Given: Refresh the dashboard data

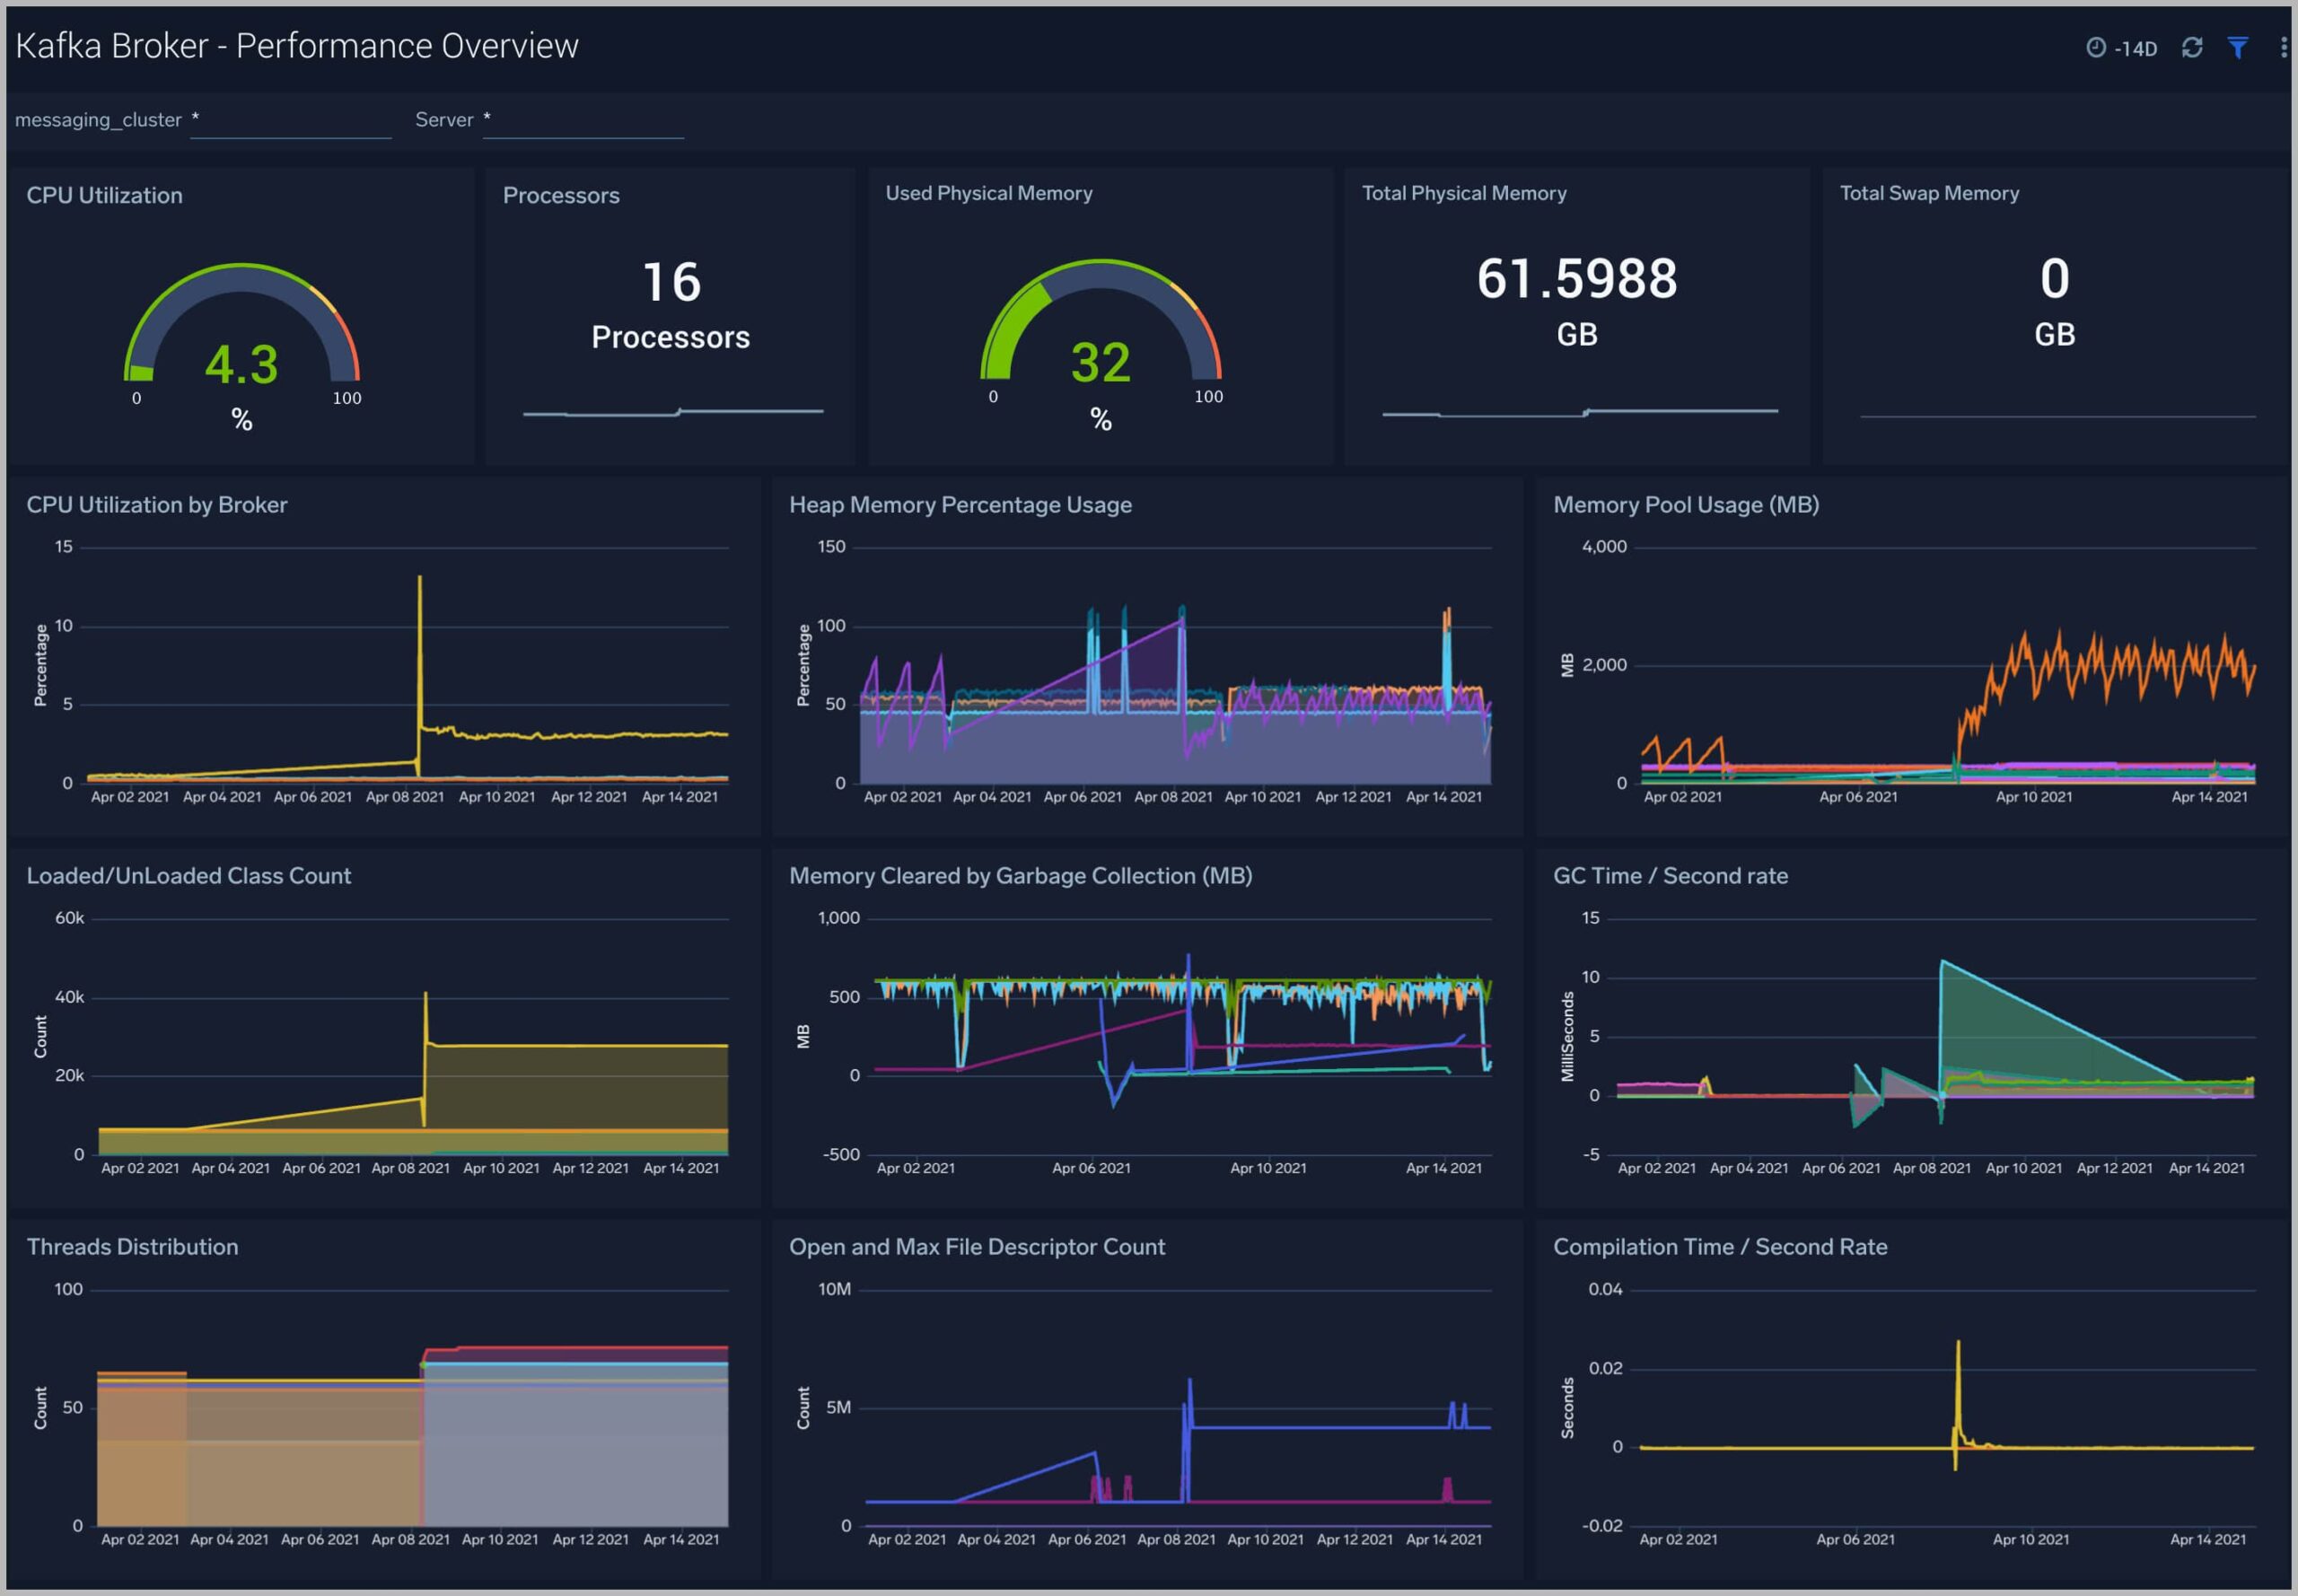Looking at the screenshot, I should 2193,47.
